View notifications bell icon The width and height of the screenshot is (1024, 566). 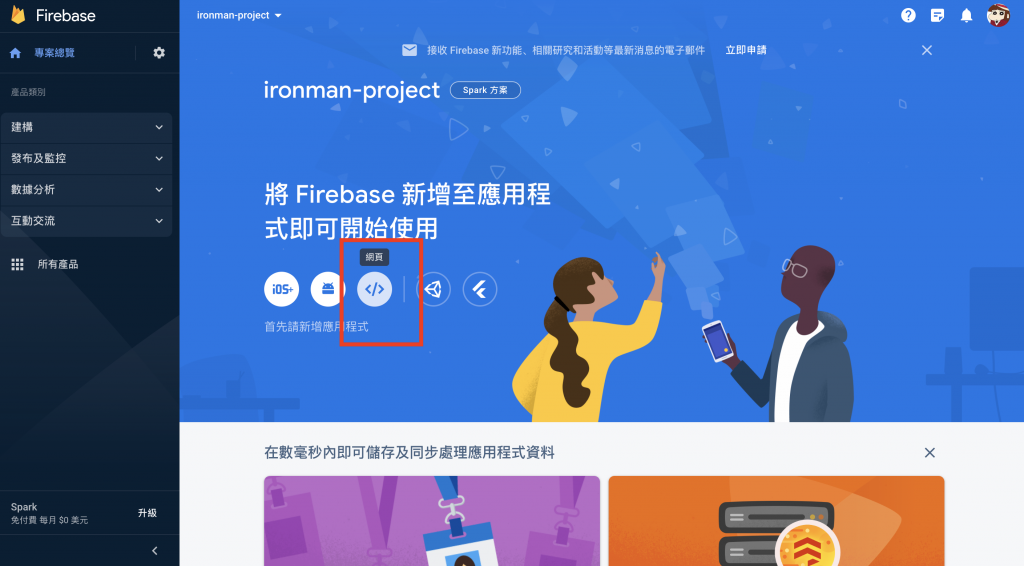[x=966, y=16]
